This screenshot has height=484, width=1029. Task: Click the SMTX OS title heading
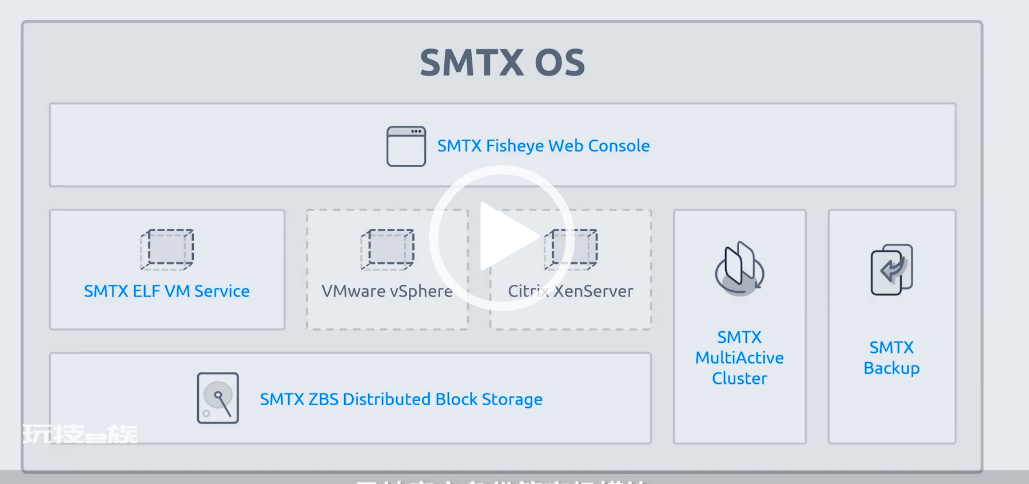coord(502,63)
